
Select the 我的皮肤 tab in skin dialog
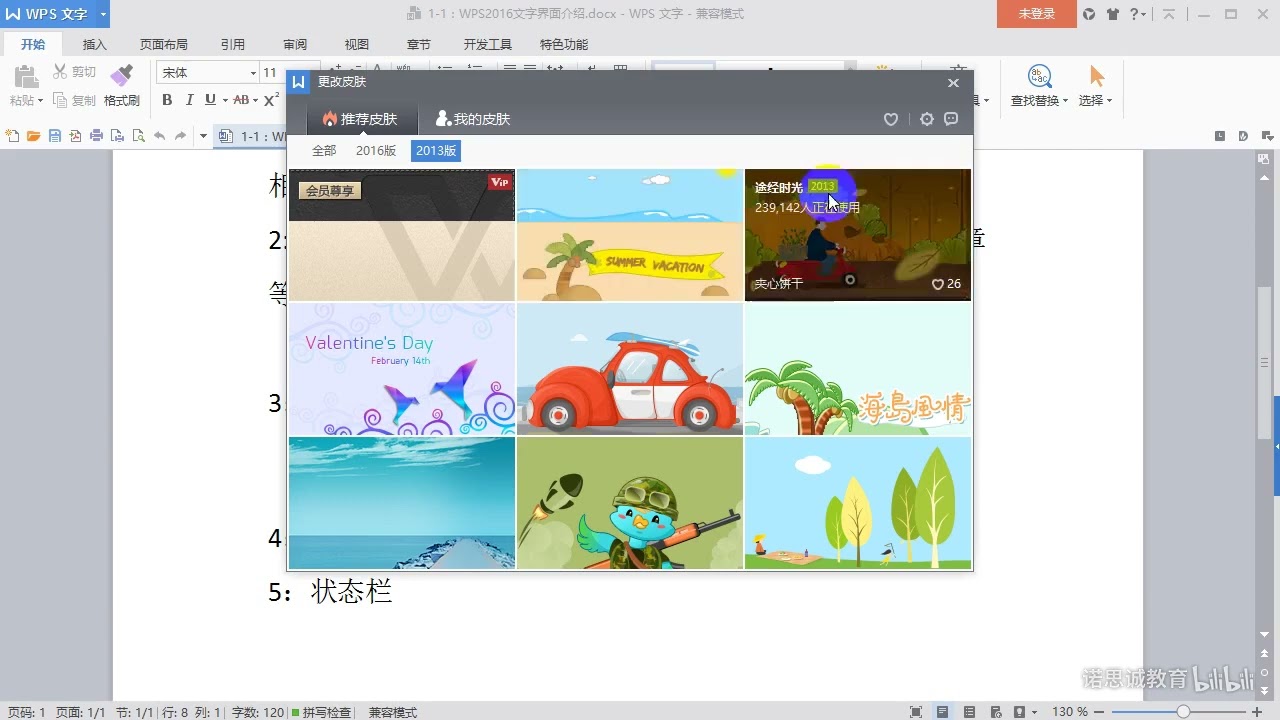point(473,119)
